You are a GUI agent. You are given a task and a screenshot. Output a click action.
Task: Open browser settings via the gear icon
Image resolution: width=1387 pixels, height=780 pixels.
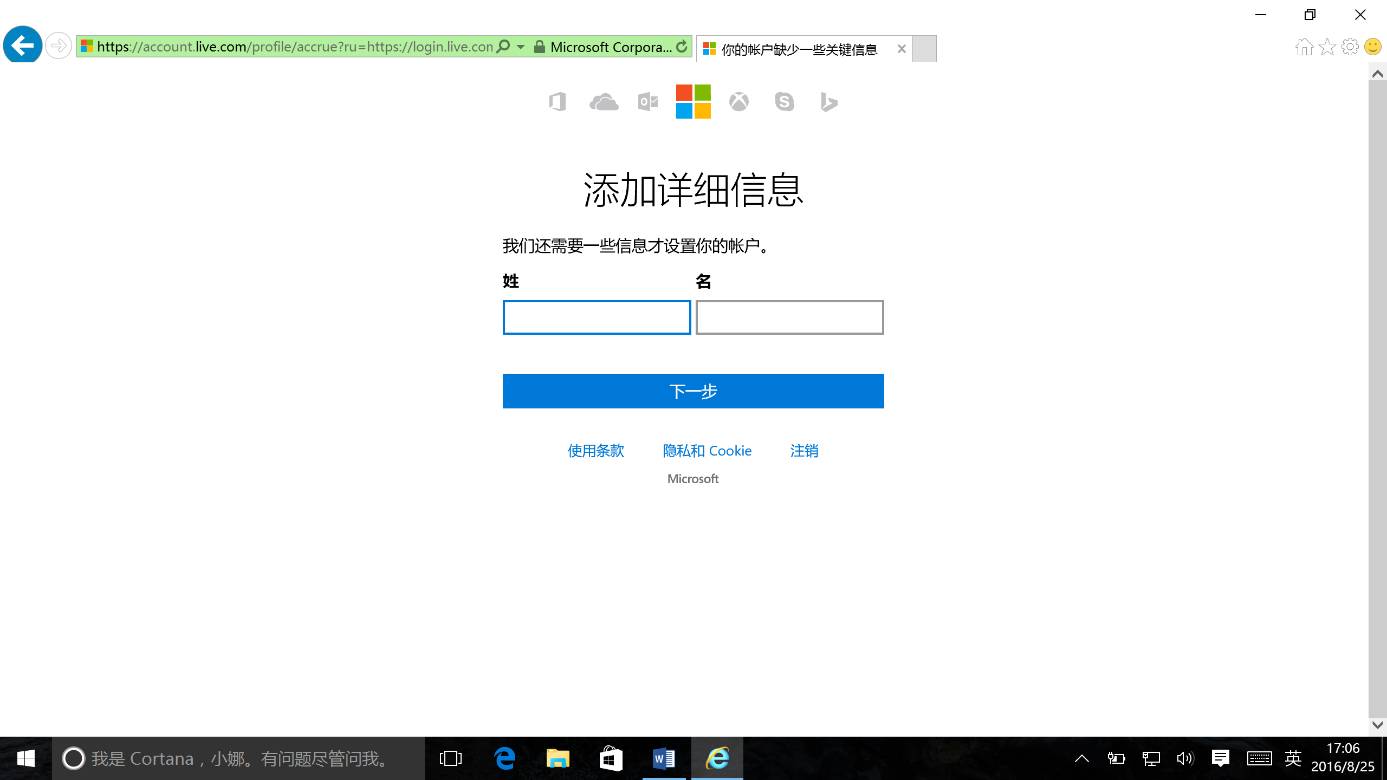1350,46
